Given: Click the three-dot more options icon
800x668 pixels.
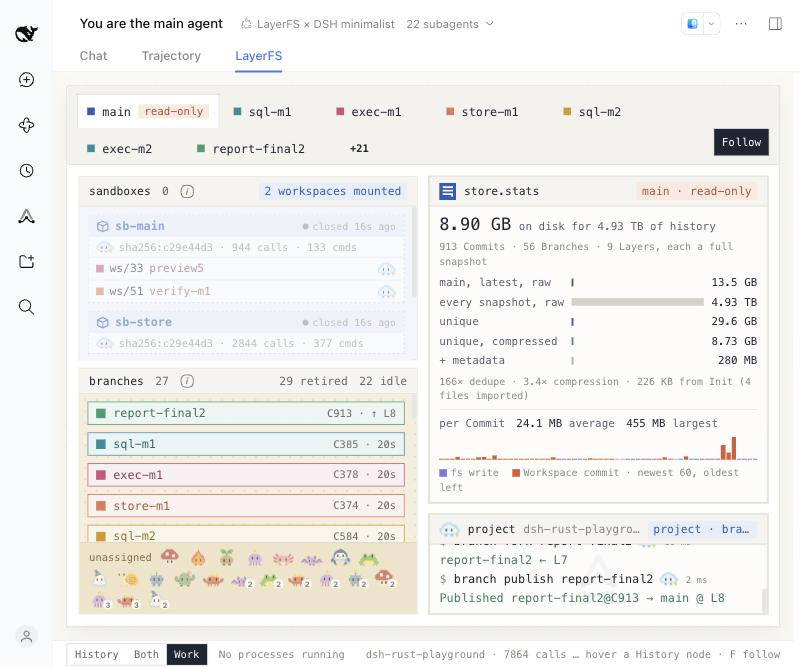Looking at the screenshot, I should click(x=741, y=23).
